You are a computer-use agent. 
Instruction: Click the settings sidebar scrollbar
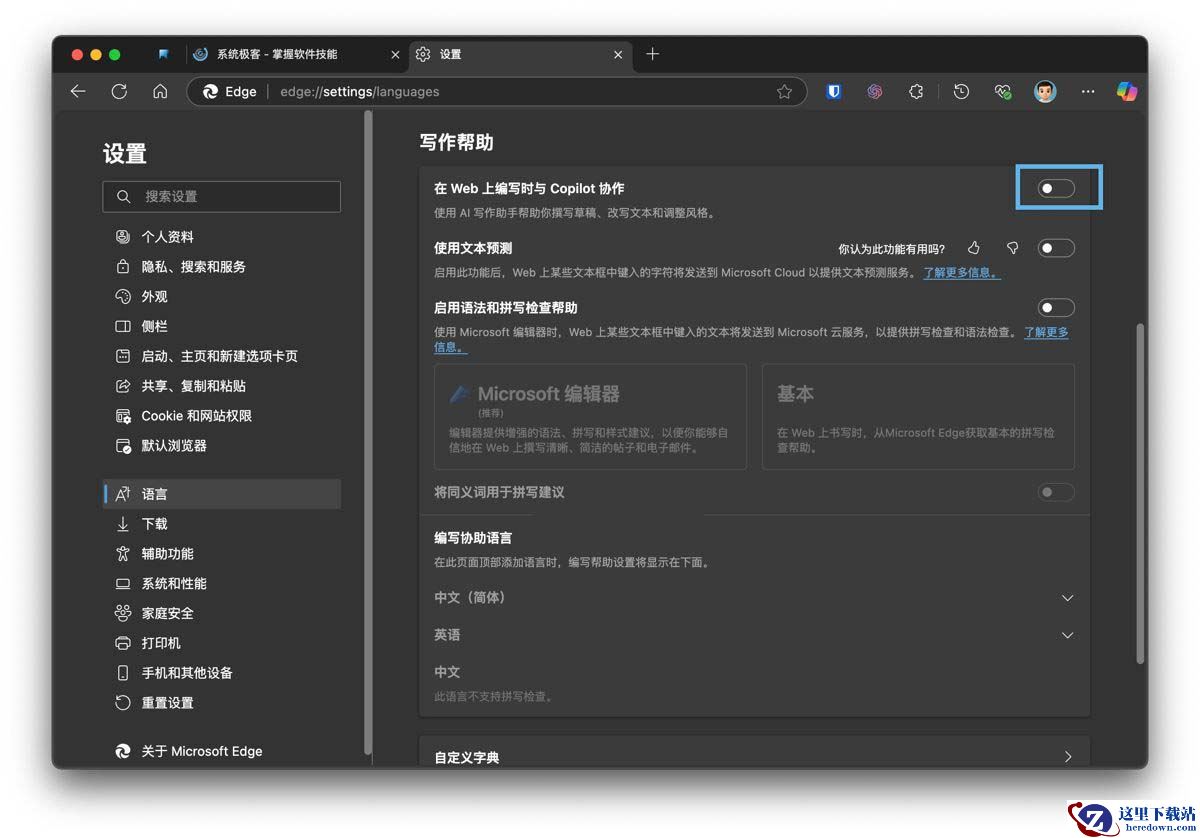point(369,430)
